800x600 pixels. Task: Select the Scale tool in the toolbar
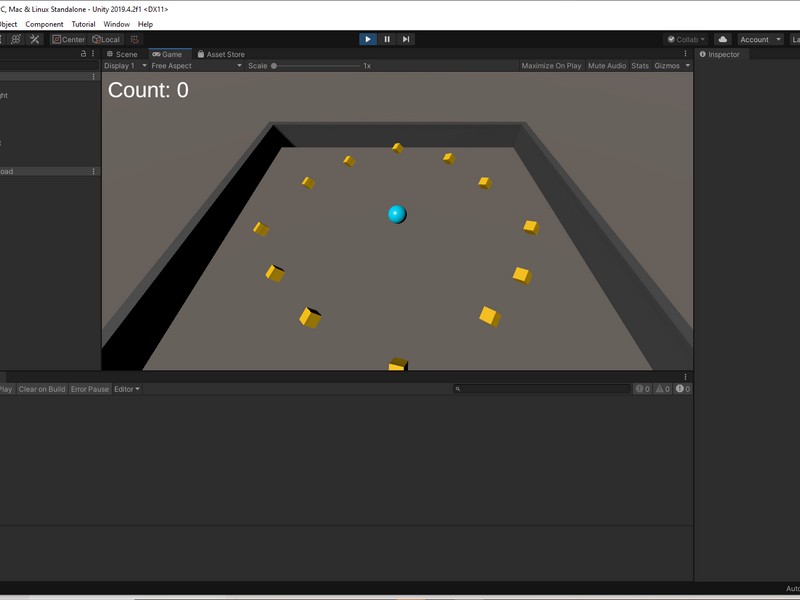pyautogui.click(x=3, y=39)
